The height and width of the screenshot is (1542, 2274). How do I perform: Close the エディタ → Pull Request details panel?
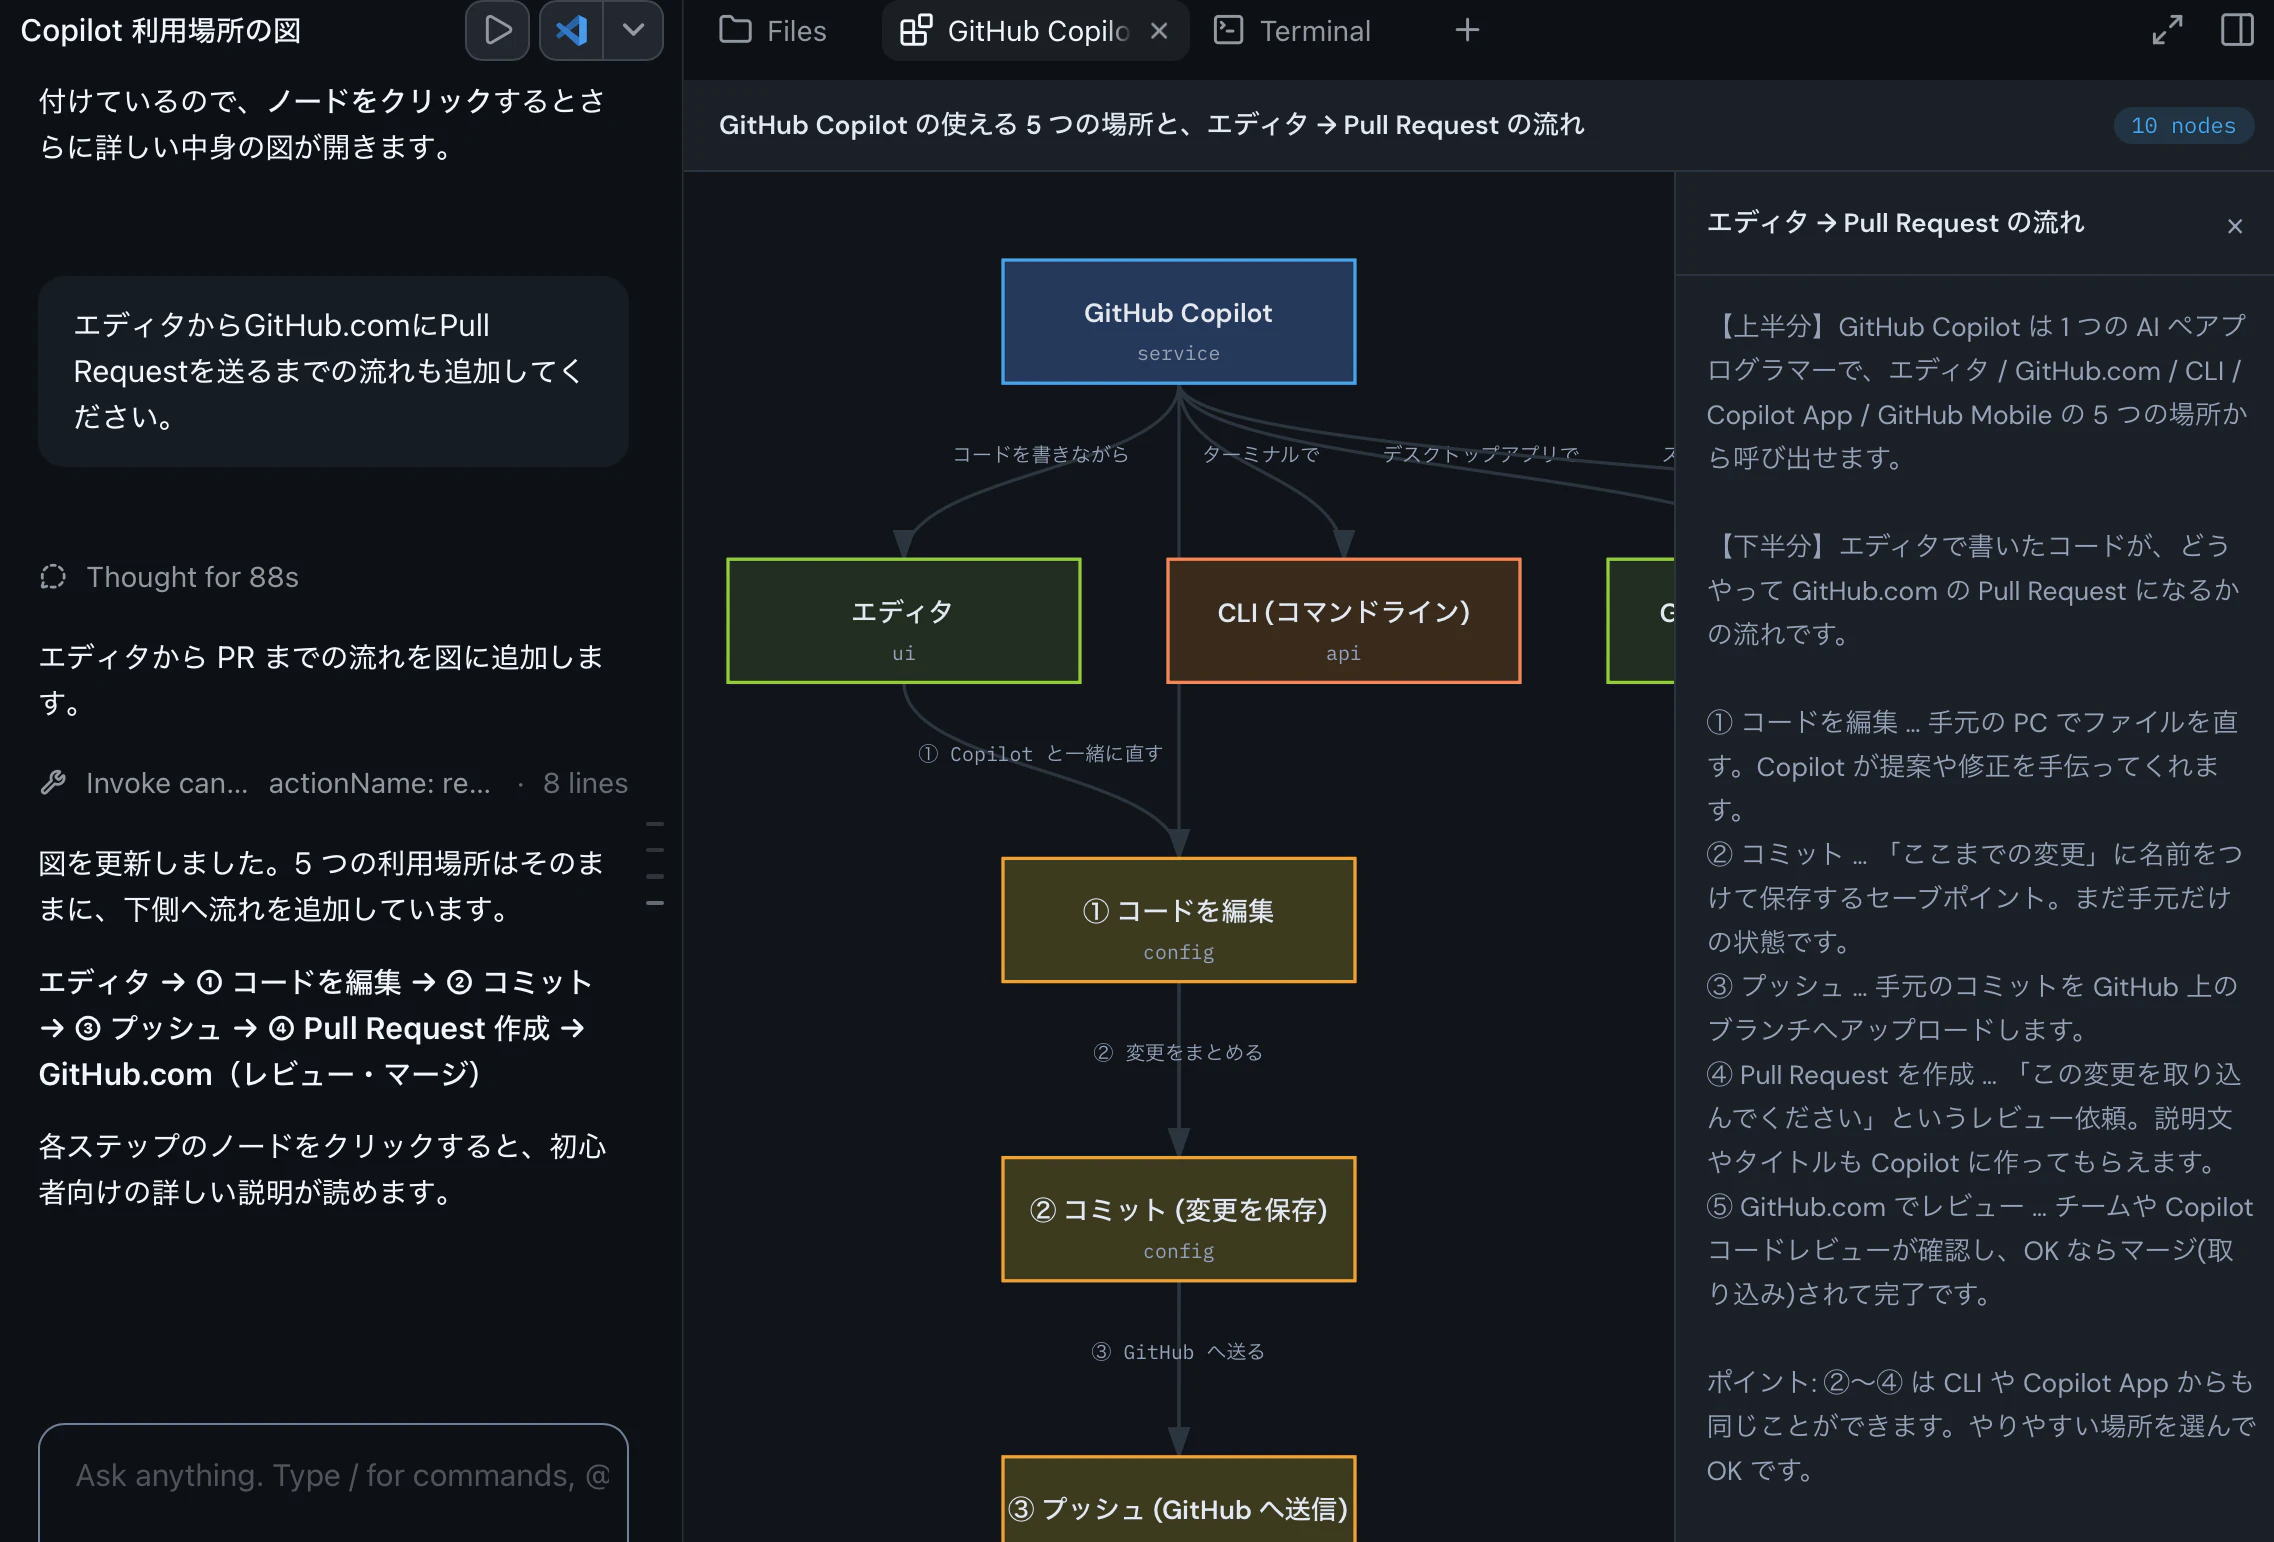tap(2235, 226)
